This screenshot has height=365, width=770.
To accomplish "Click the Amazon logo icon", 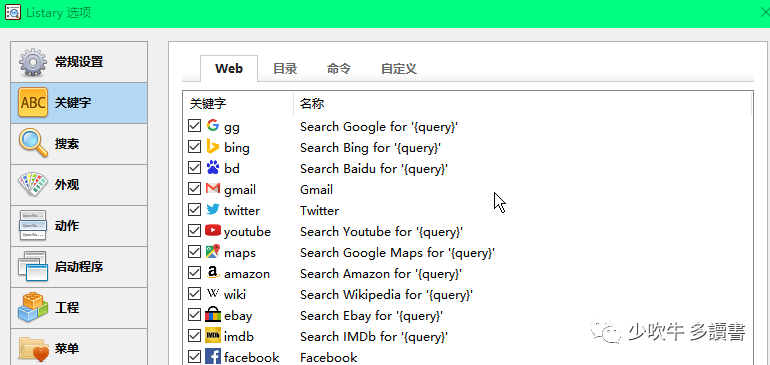I will point(213,273).
